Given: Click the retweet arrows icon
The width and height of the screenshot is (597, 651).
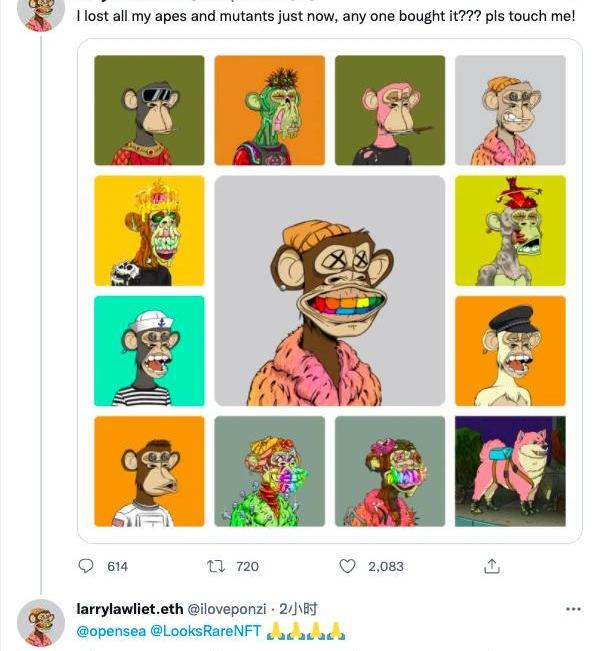Looking at the screenshot, I should 216,566.
